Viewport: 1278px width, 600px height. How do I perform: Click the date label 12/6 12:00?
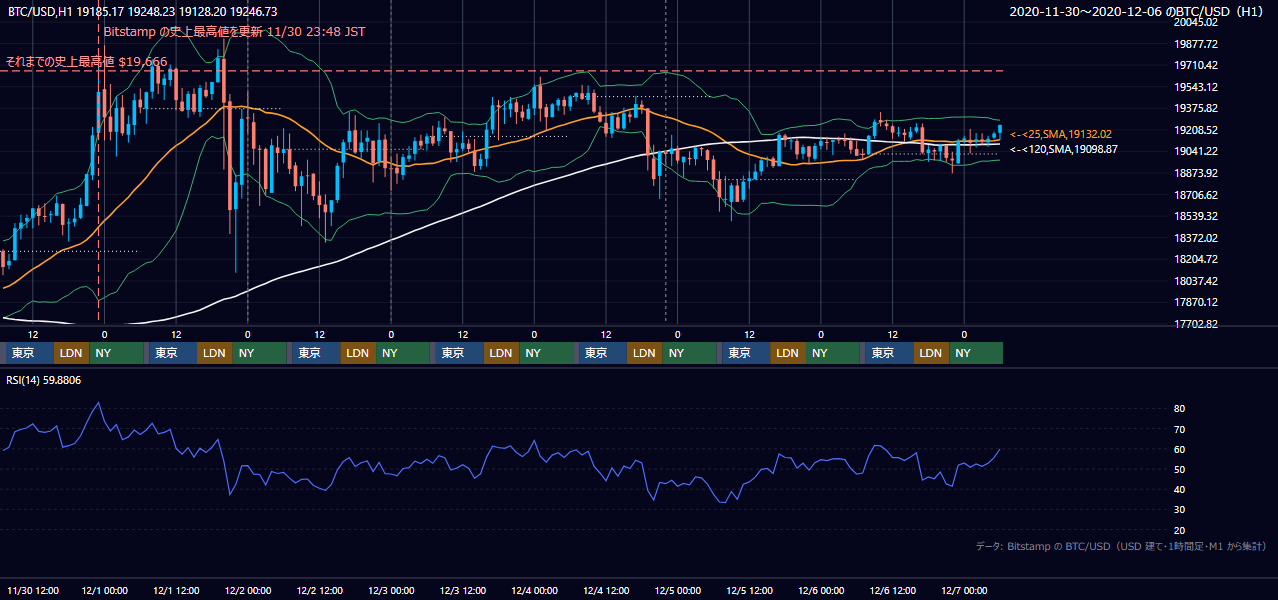[895, 590]
